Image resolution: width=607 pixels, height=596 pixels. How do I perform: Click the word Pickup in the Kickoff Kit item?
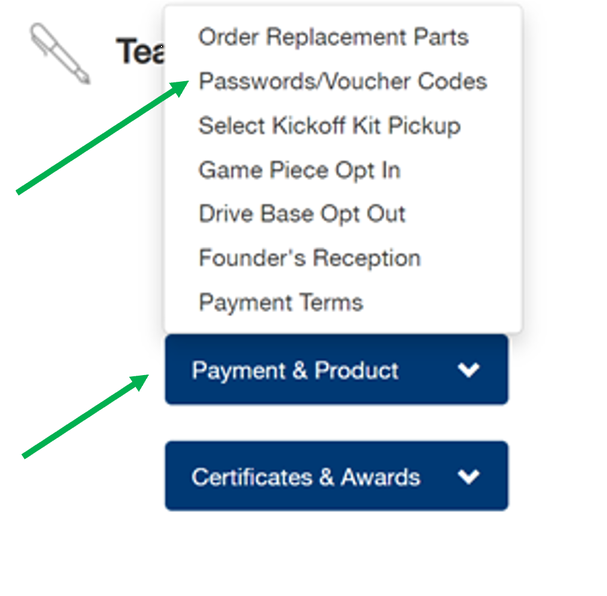[424, 126]
